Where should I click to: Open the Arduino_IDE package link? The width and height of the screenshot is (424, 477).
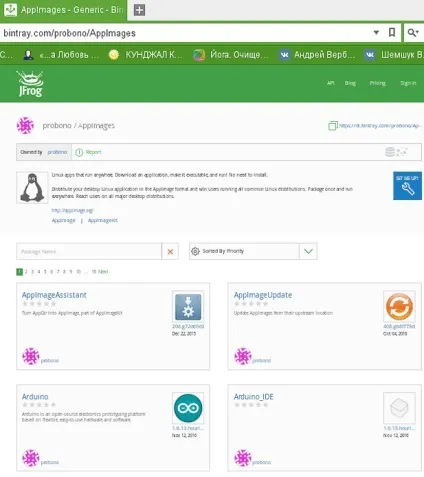253,397
